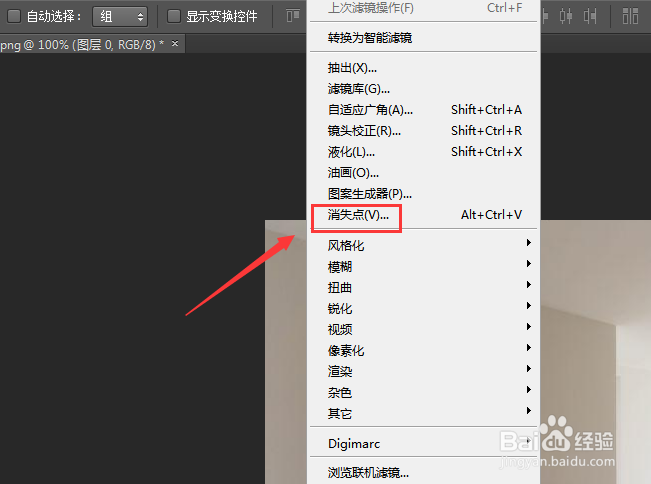Expand the 杂色 noise submenu
Viewport: 651px width, 484px height.
pos(423,392)
